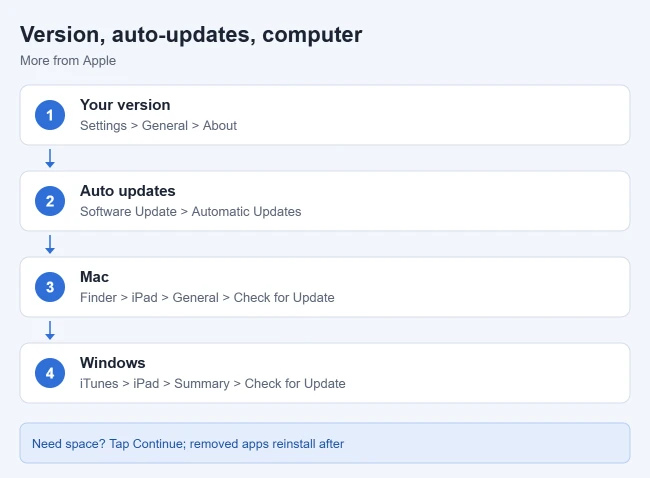The width and height of the screenshot is (650, 478).
Task: Click the "Settings > General > About" path text
Action: tap(158, 126)
